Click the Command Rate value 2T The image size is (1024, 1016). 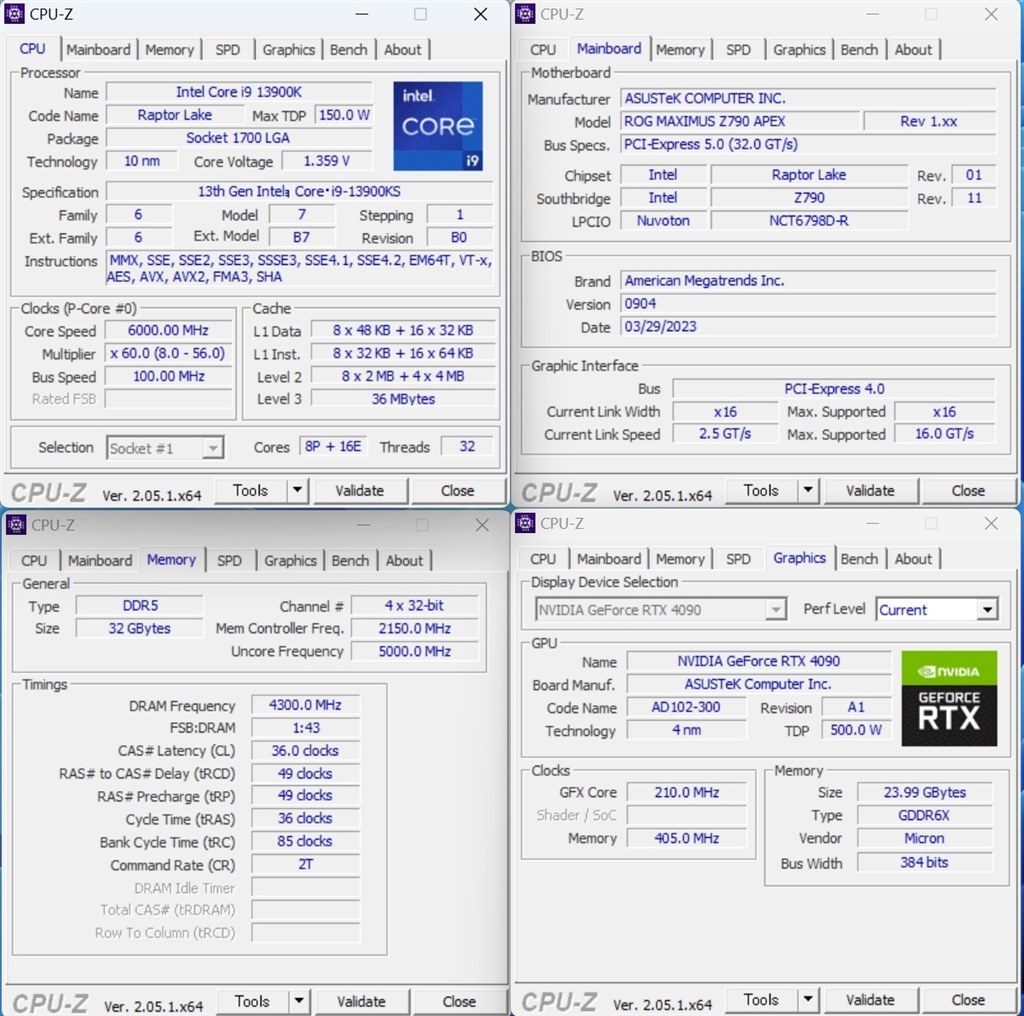pyautogui.click(x=305, y=865)
